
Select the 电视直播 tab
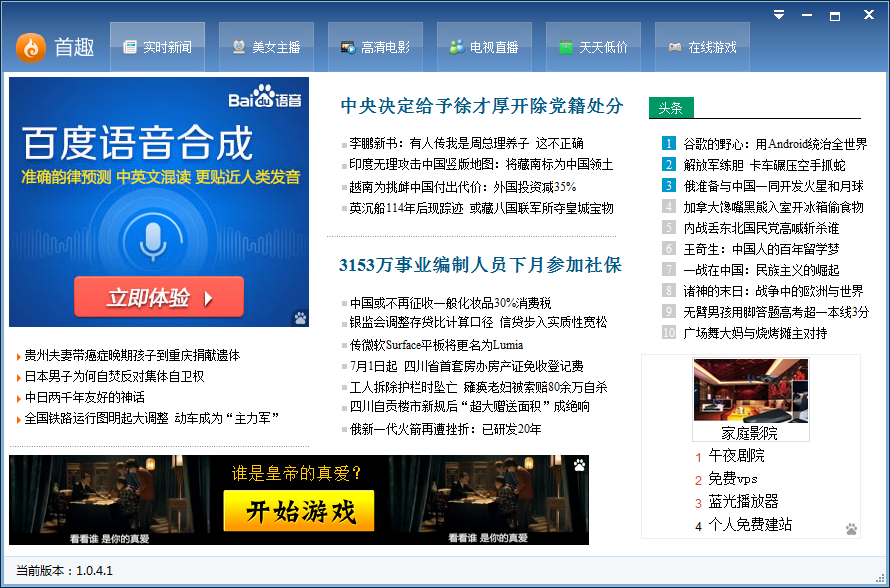point(484,47)
